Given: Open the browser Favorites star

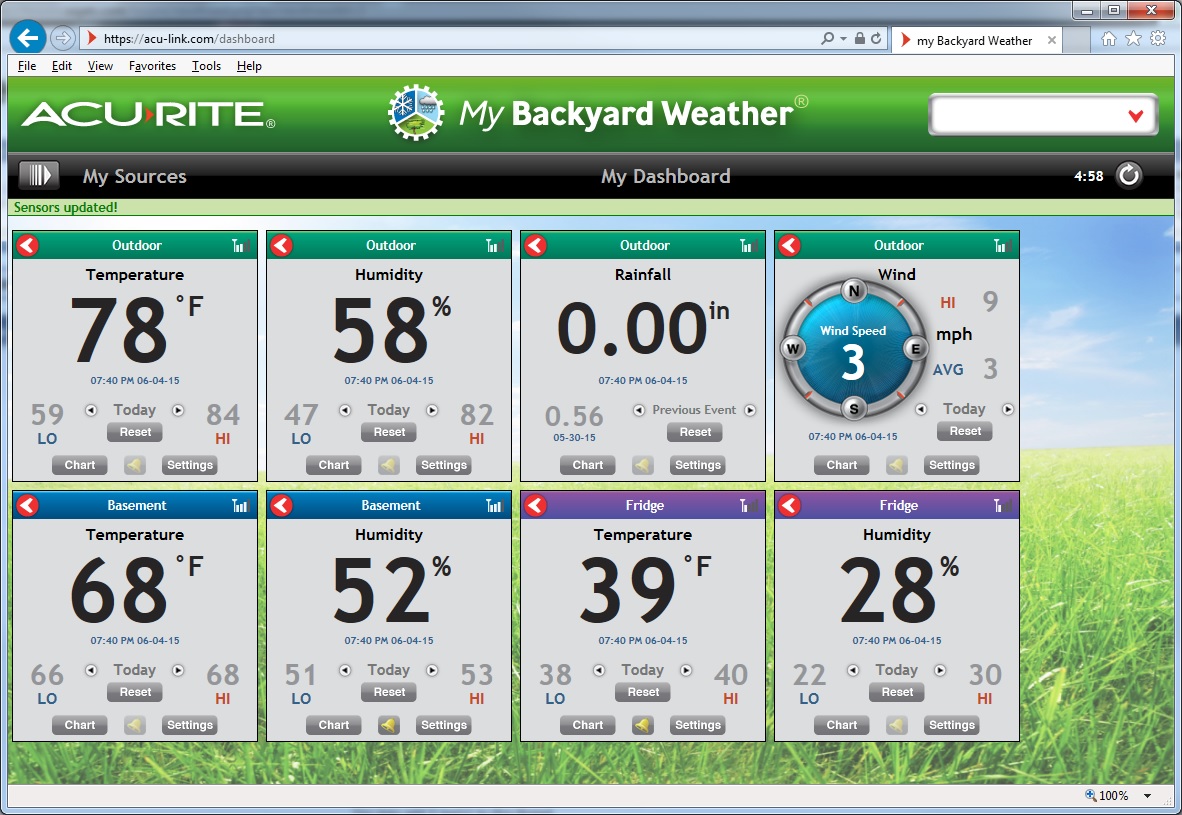Looking at the screenshot, I should tap(1133, 38).
